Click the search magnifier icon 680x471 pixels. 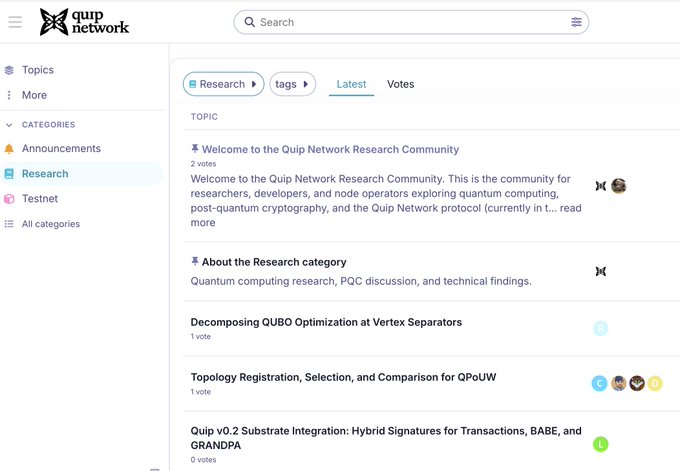(x=249, y=22)
